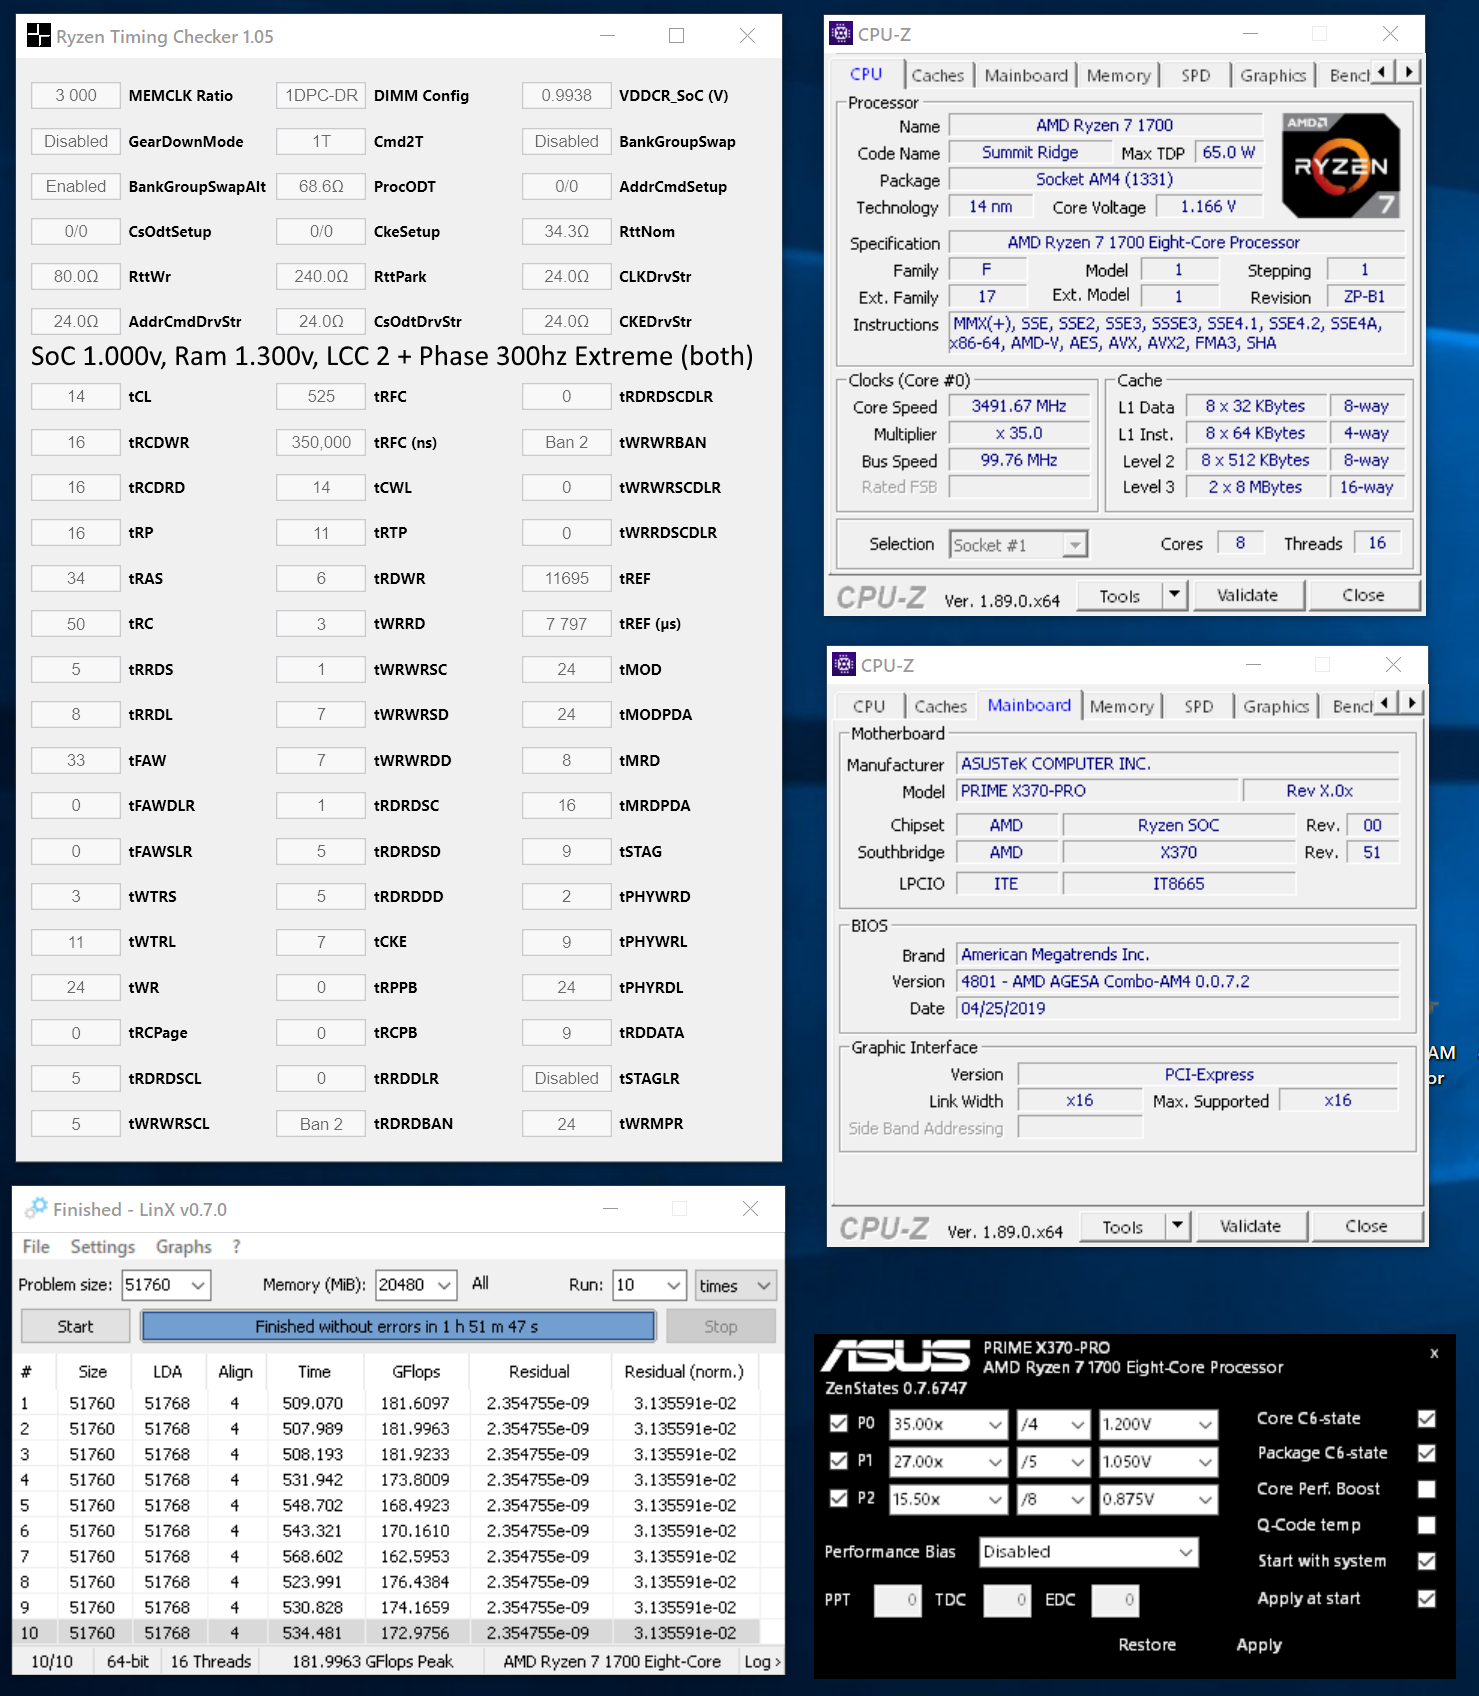
Task: Open the Problem size dropdown in LinX
Action: click(166, 1285)
